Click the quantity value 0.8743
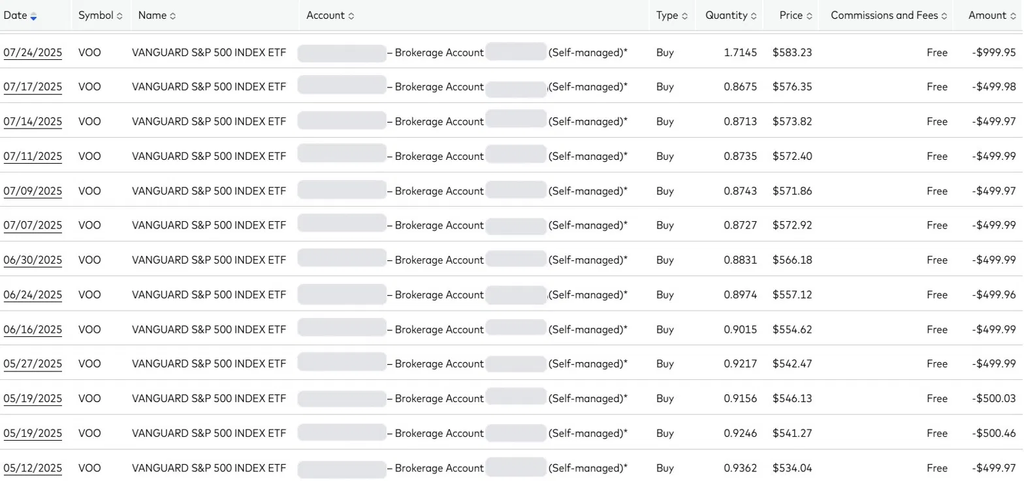 tap(741, 191)
